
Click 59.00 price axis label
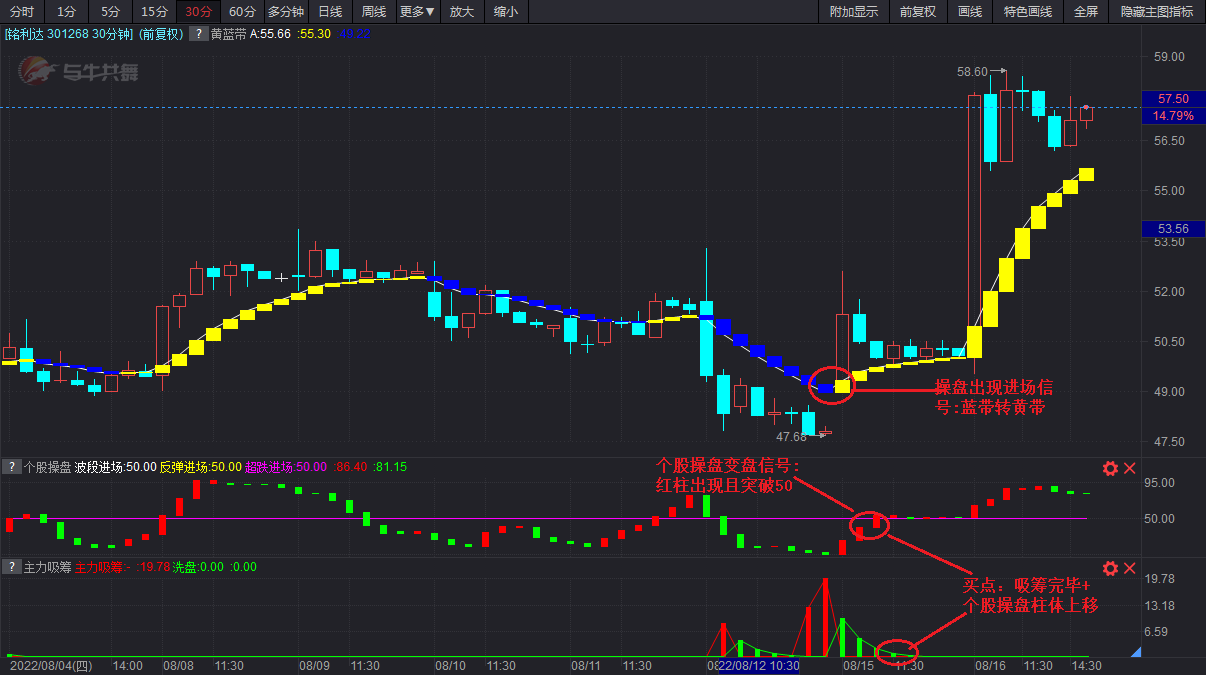[1169, 57]
